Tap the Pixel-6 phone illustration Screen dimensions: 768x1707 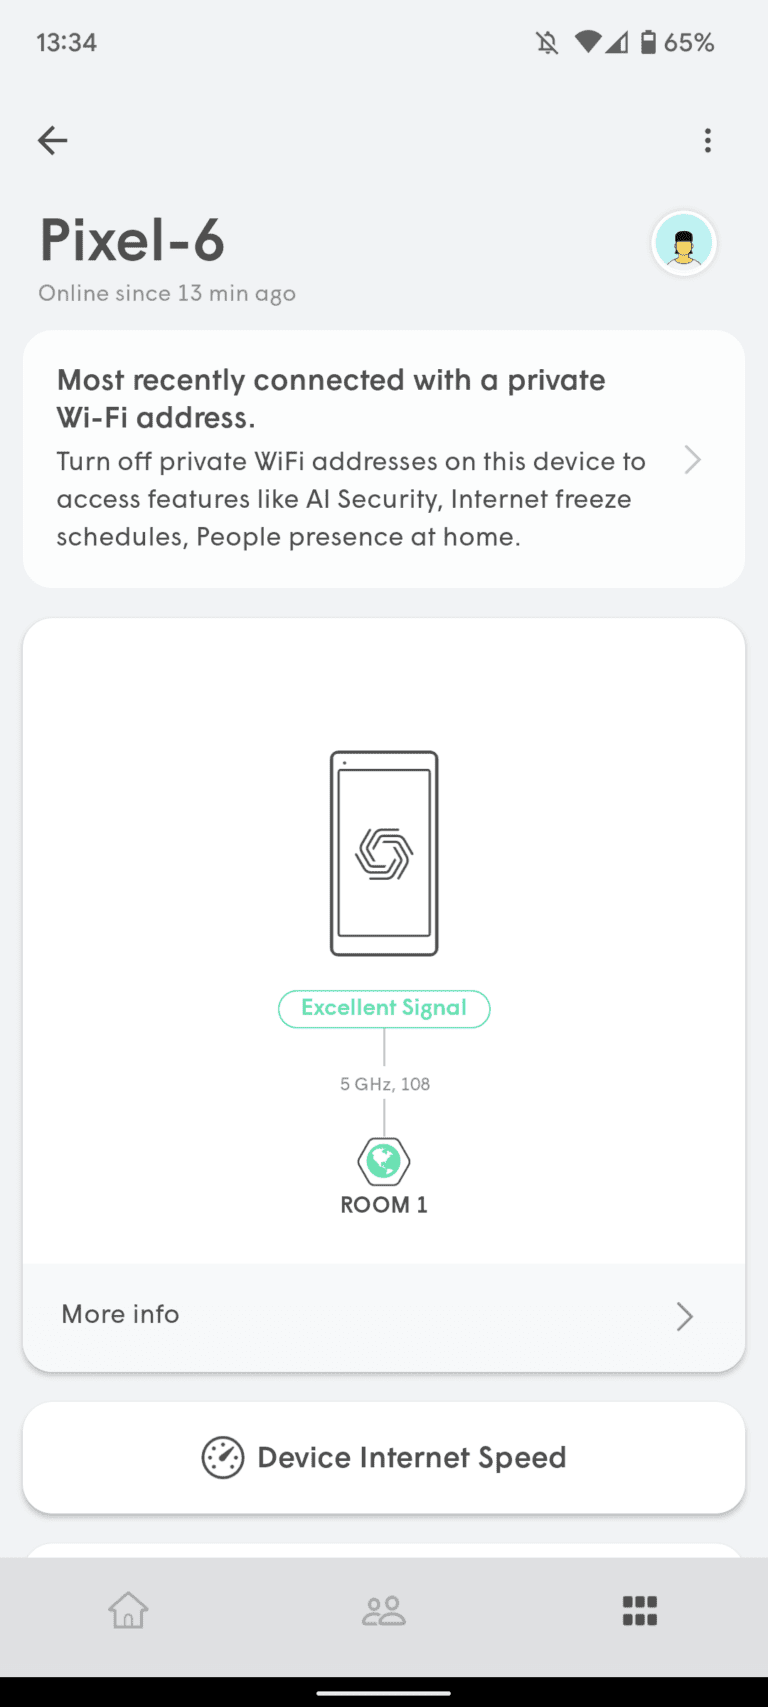384,851
